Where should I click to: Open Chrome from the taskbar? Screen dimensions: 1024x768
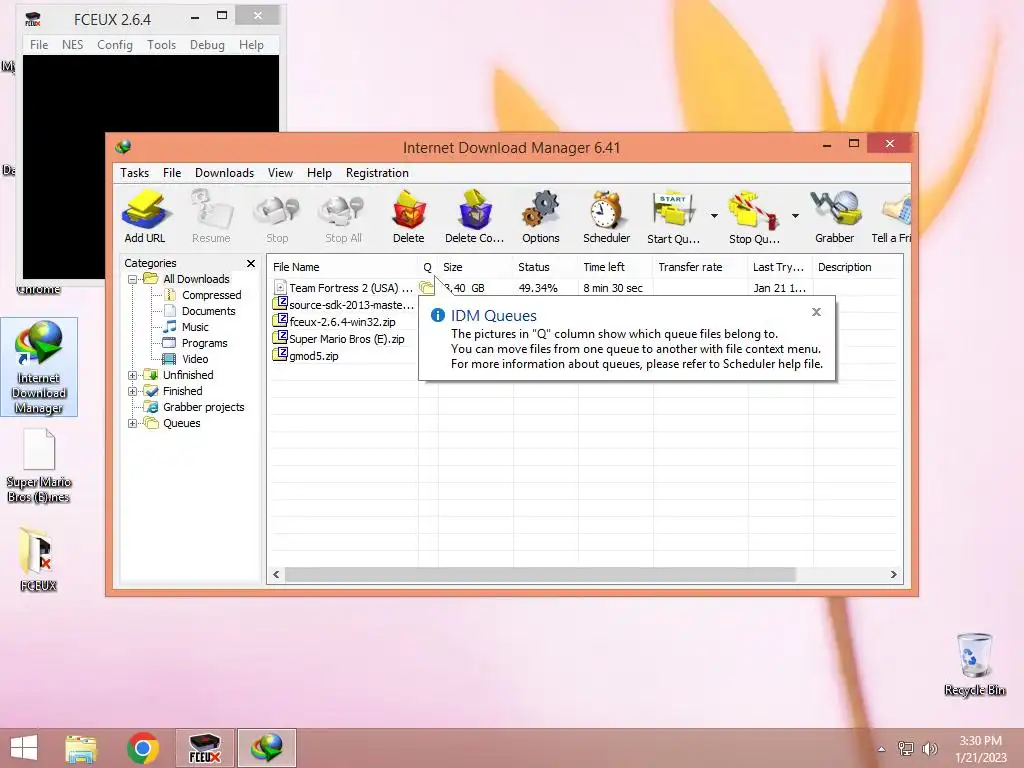point(143,748)
